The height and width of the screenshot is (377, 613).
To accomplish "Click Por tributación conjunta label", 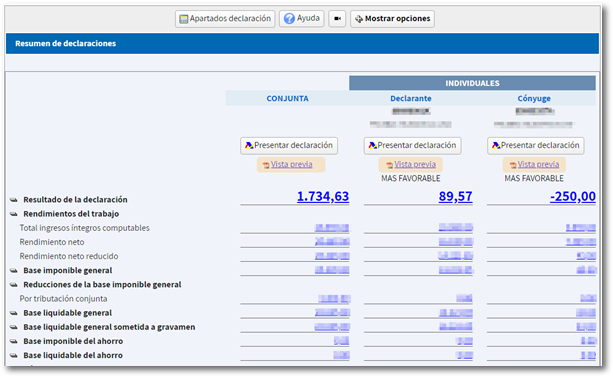I will point(63,299).
